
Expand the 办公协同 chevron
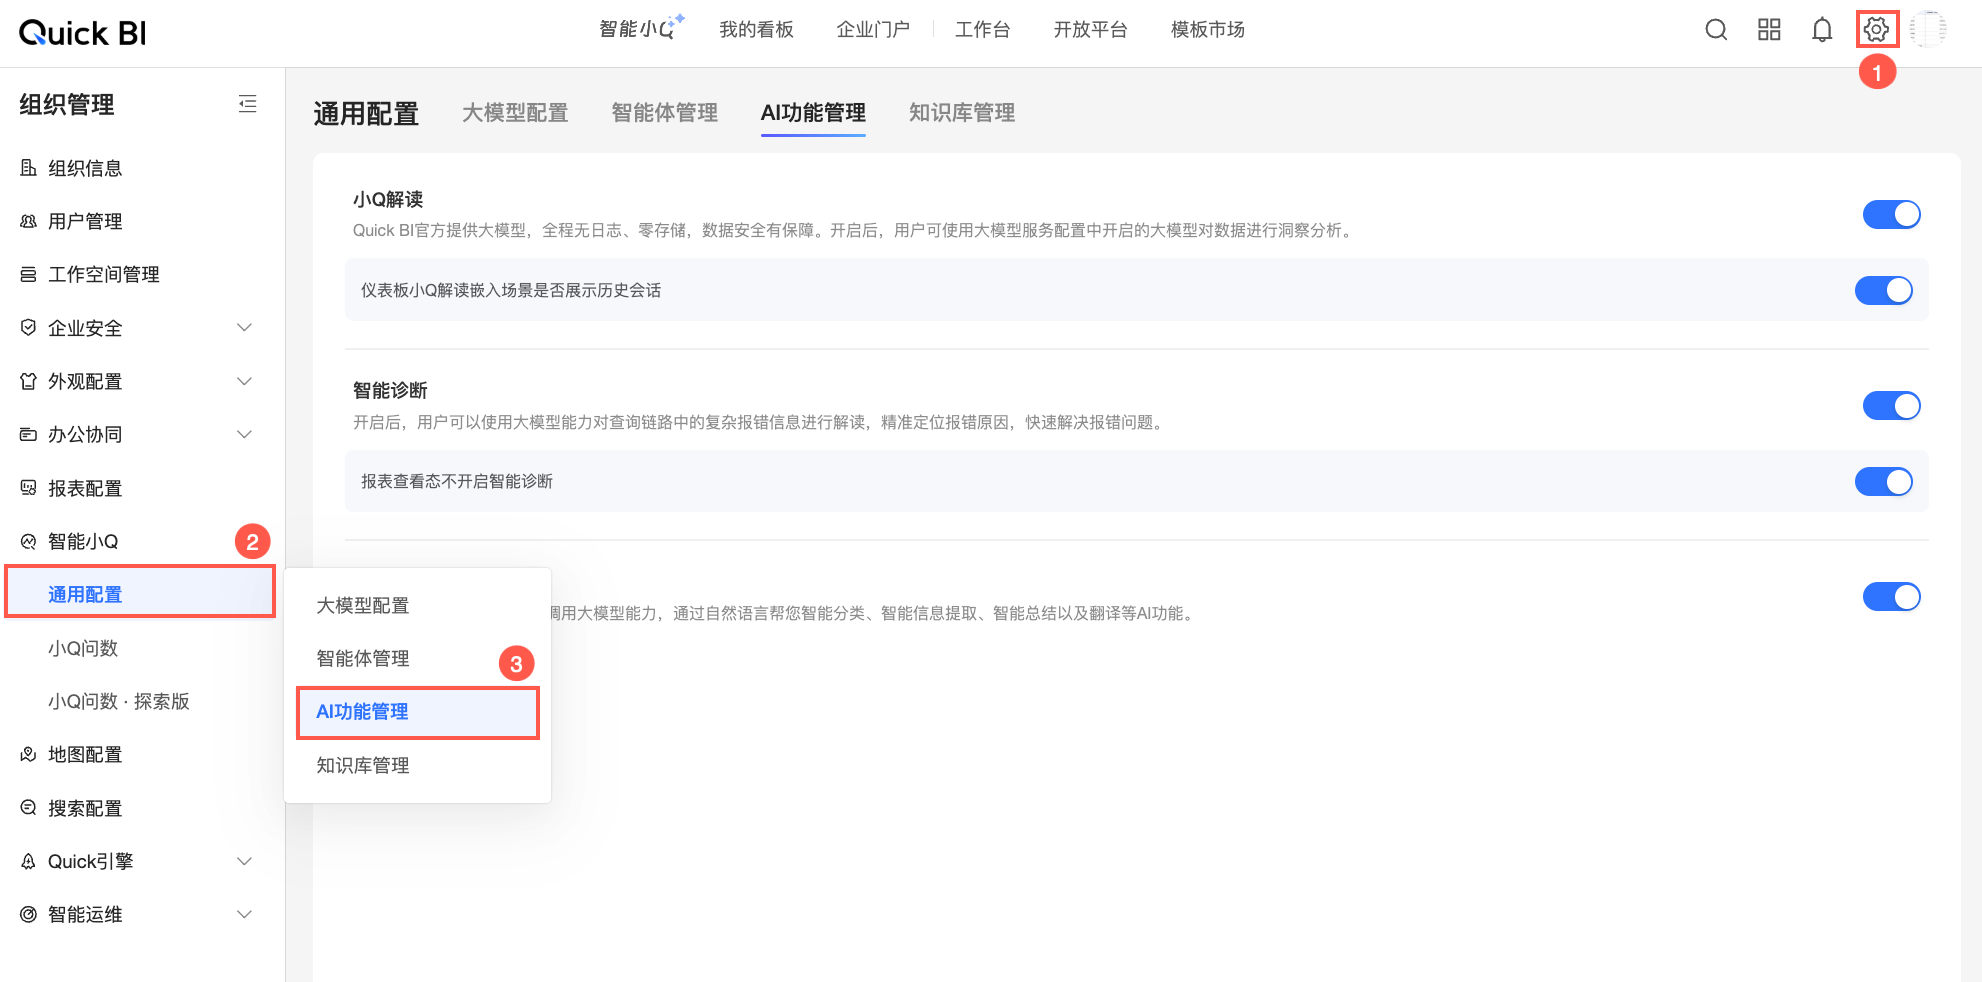coord(244,434)
